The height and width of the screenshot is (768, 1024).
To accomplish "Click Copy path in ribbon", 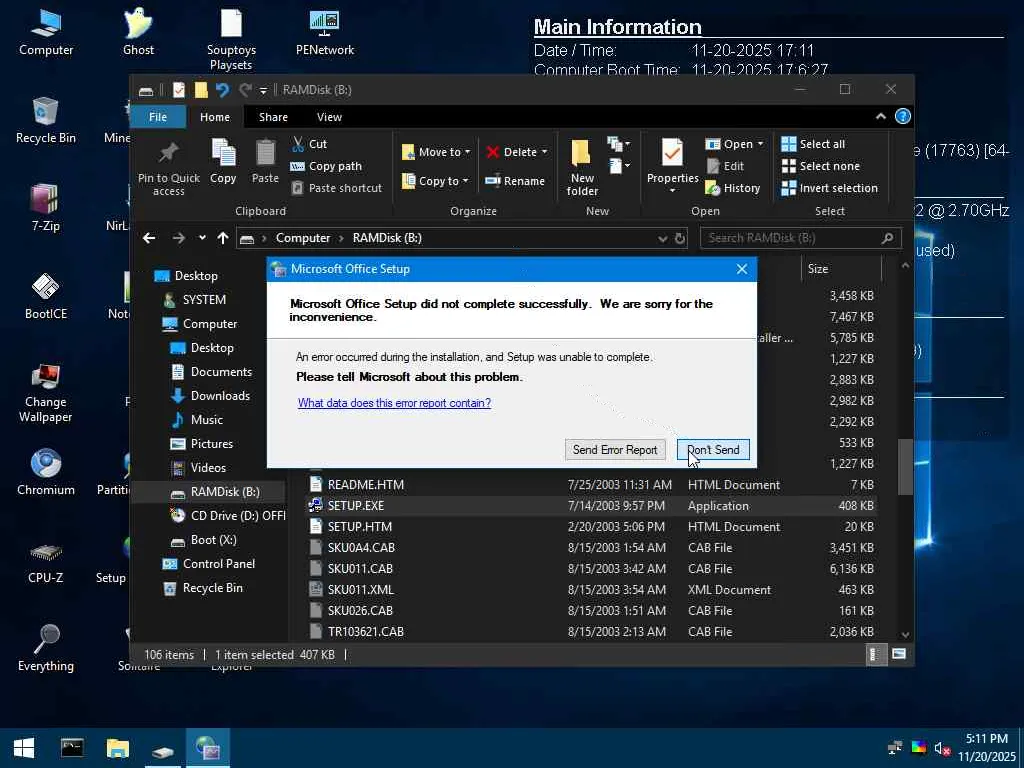I will (x=326, y=166).
